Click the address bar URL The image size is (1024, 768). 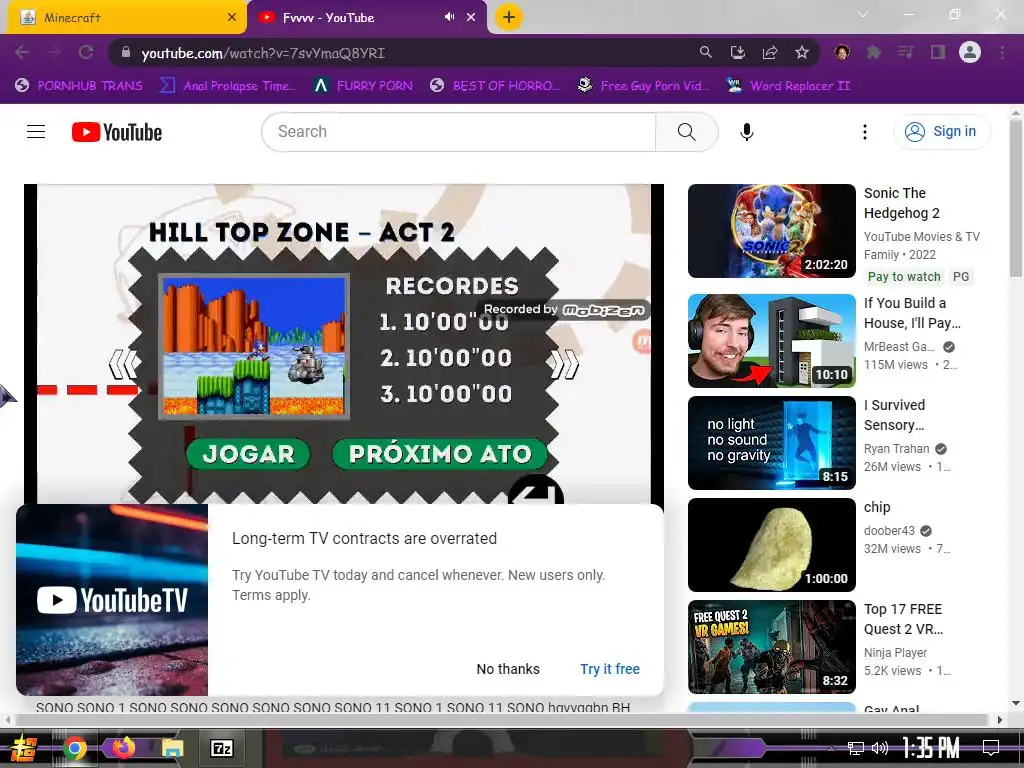[263, 53]
